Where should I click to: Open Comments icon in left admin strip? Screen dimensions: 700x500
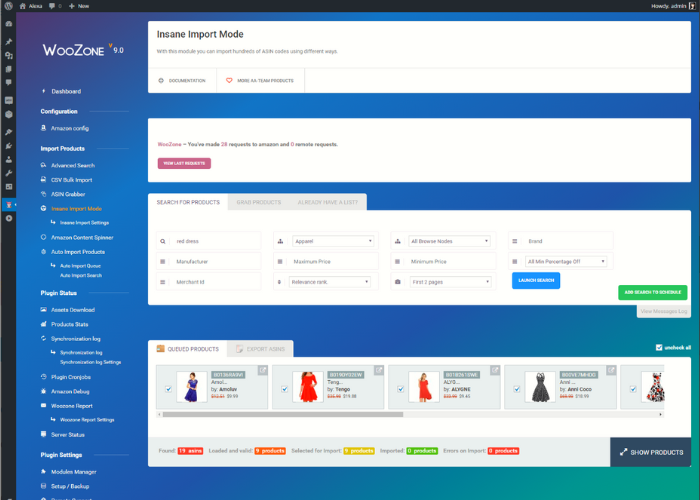pyautogui.click(x=8, y=83)
